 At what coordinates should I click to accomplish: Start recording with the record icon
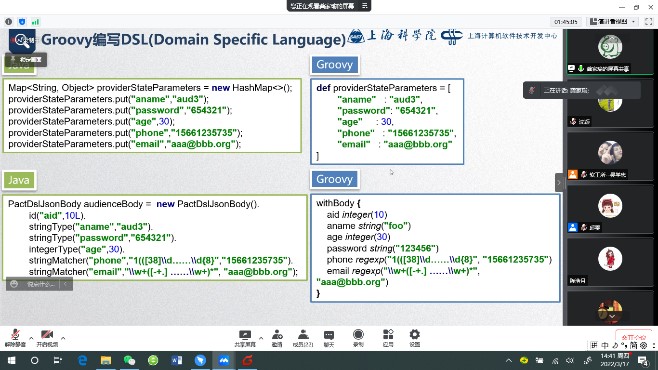pyautogui.click(x=358, y=338)
